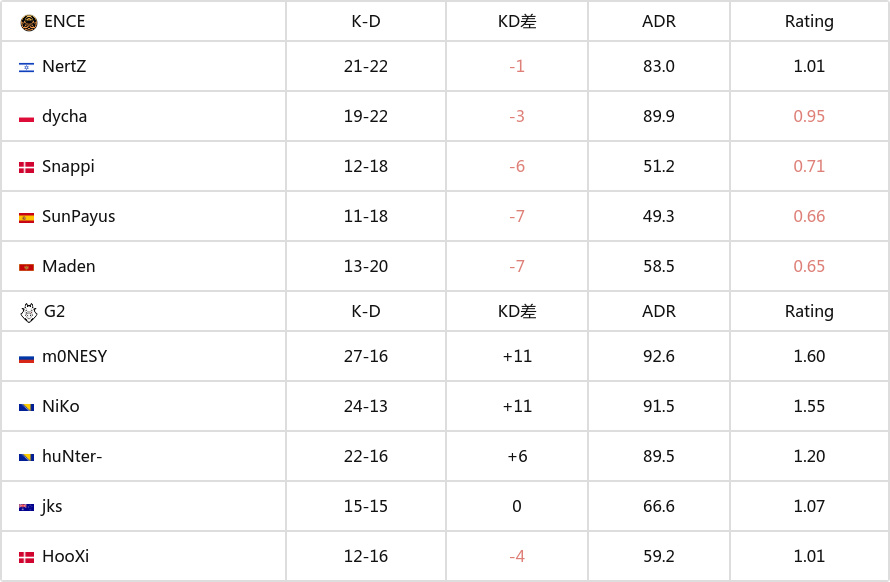This screenshot has width=890, height=582.
Task: Sort by ENCE Rating column header
Action: point(809,21)
